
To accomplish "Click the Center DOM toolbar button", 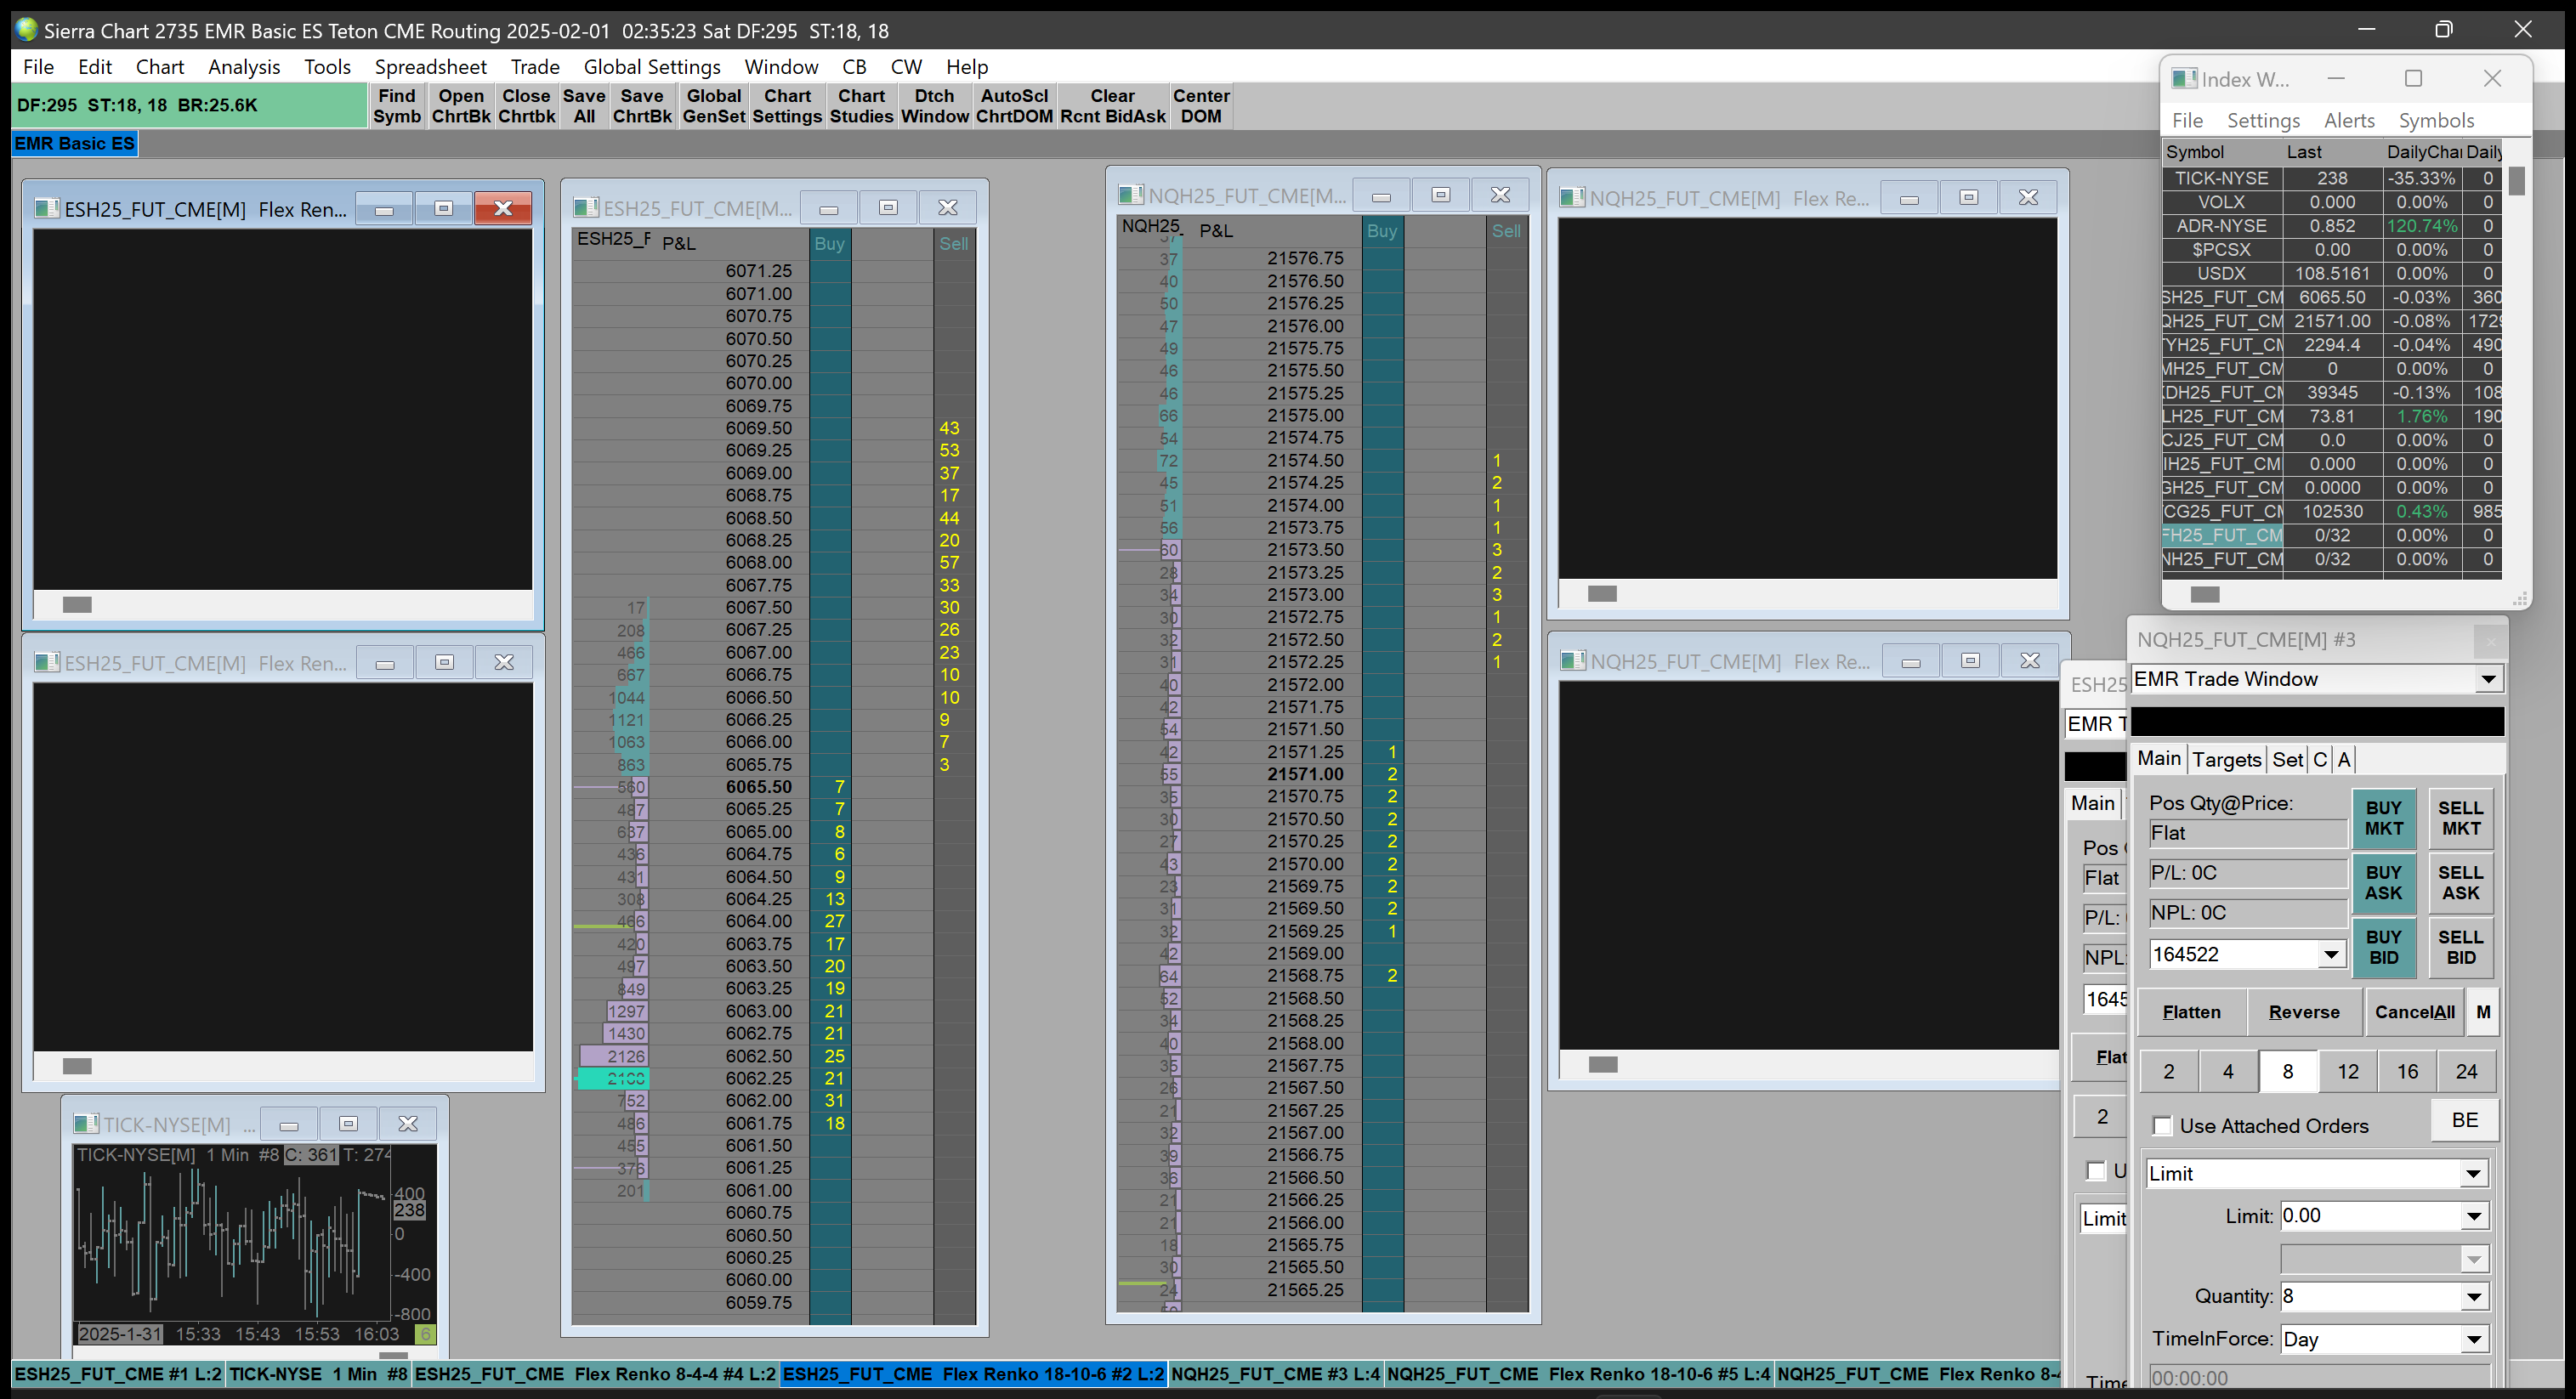I will click(x=1201, y=106).
